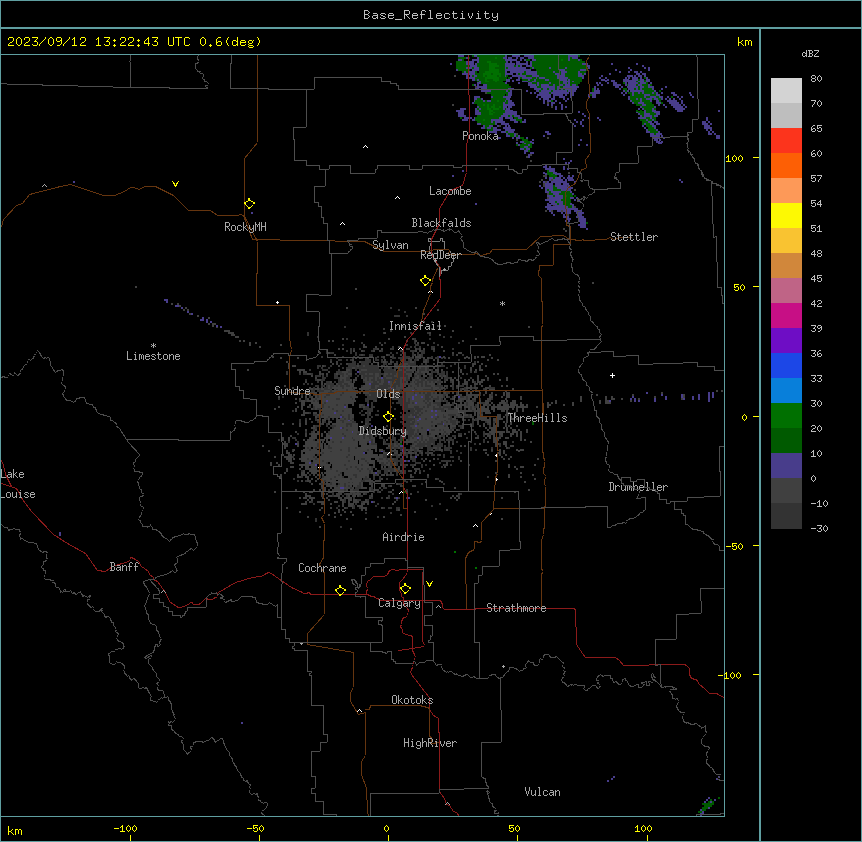The image size is (862, 842).
Task: Select the RedDeer city label
Action: click(440, 255)
